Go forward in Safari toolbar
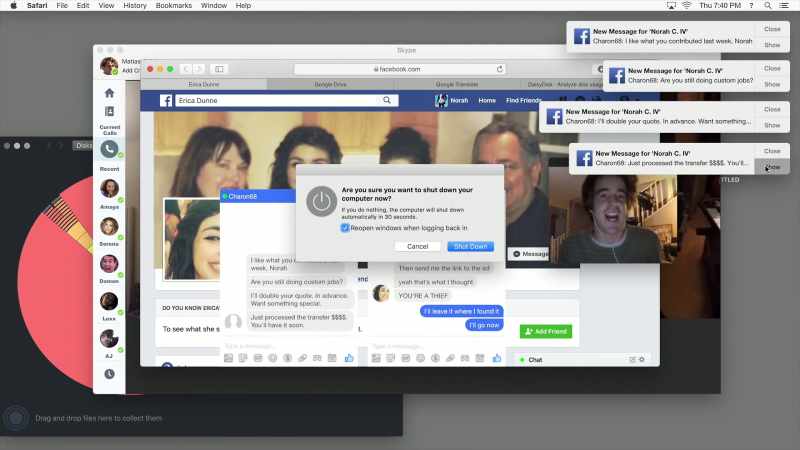The image size is (800, 450). [x=199, y=69]
